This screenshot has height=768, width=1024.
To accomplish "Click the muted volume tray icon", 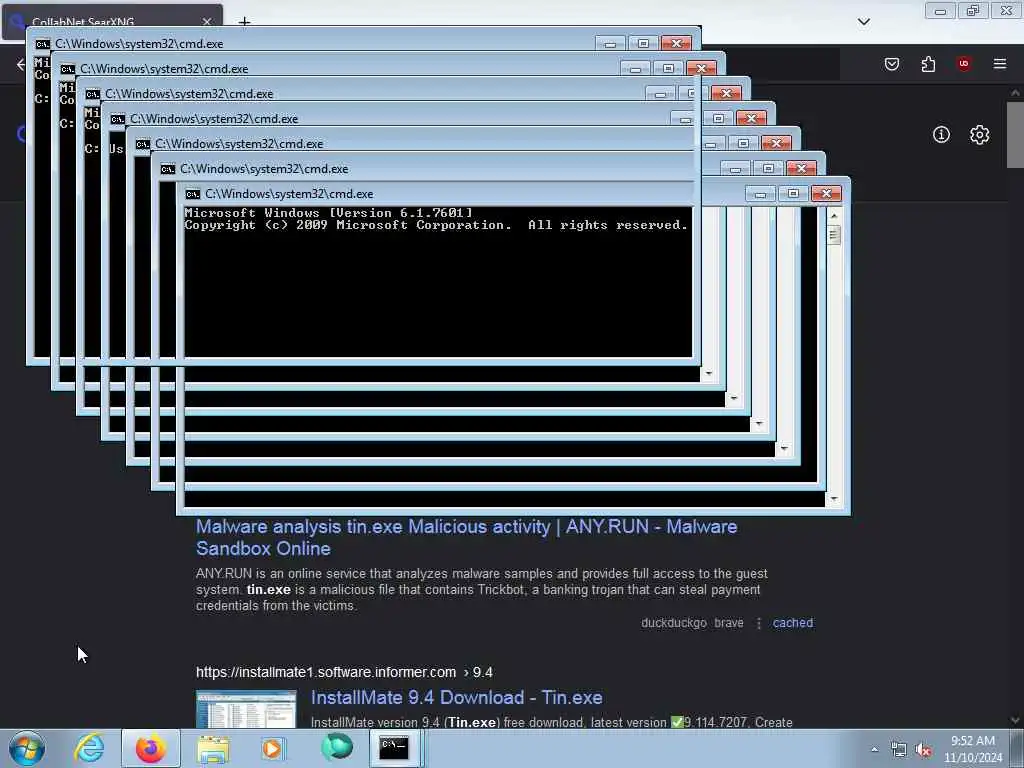I will click(x=923, y=750).
